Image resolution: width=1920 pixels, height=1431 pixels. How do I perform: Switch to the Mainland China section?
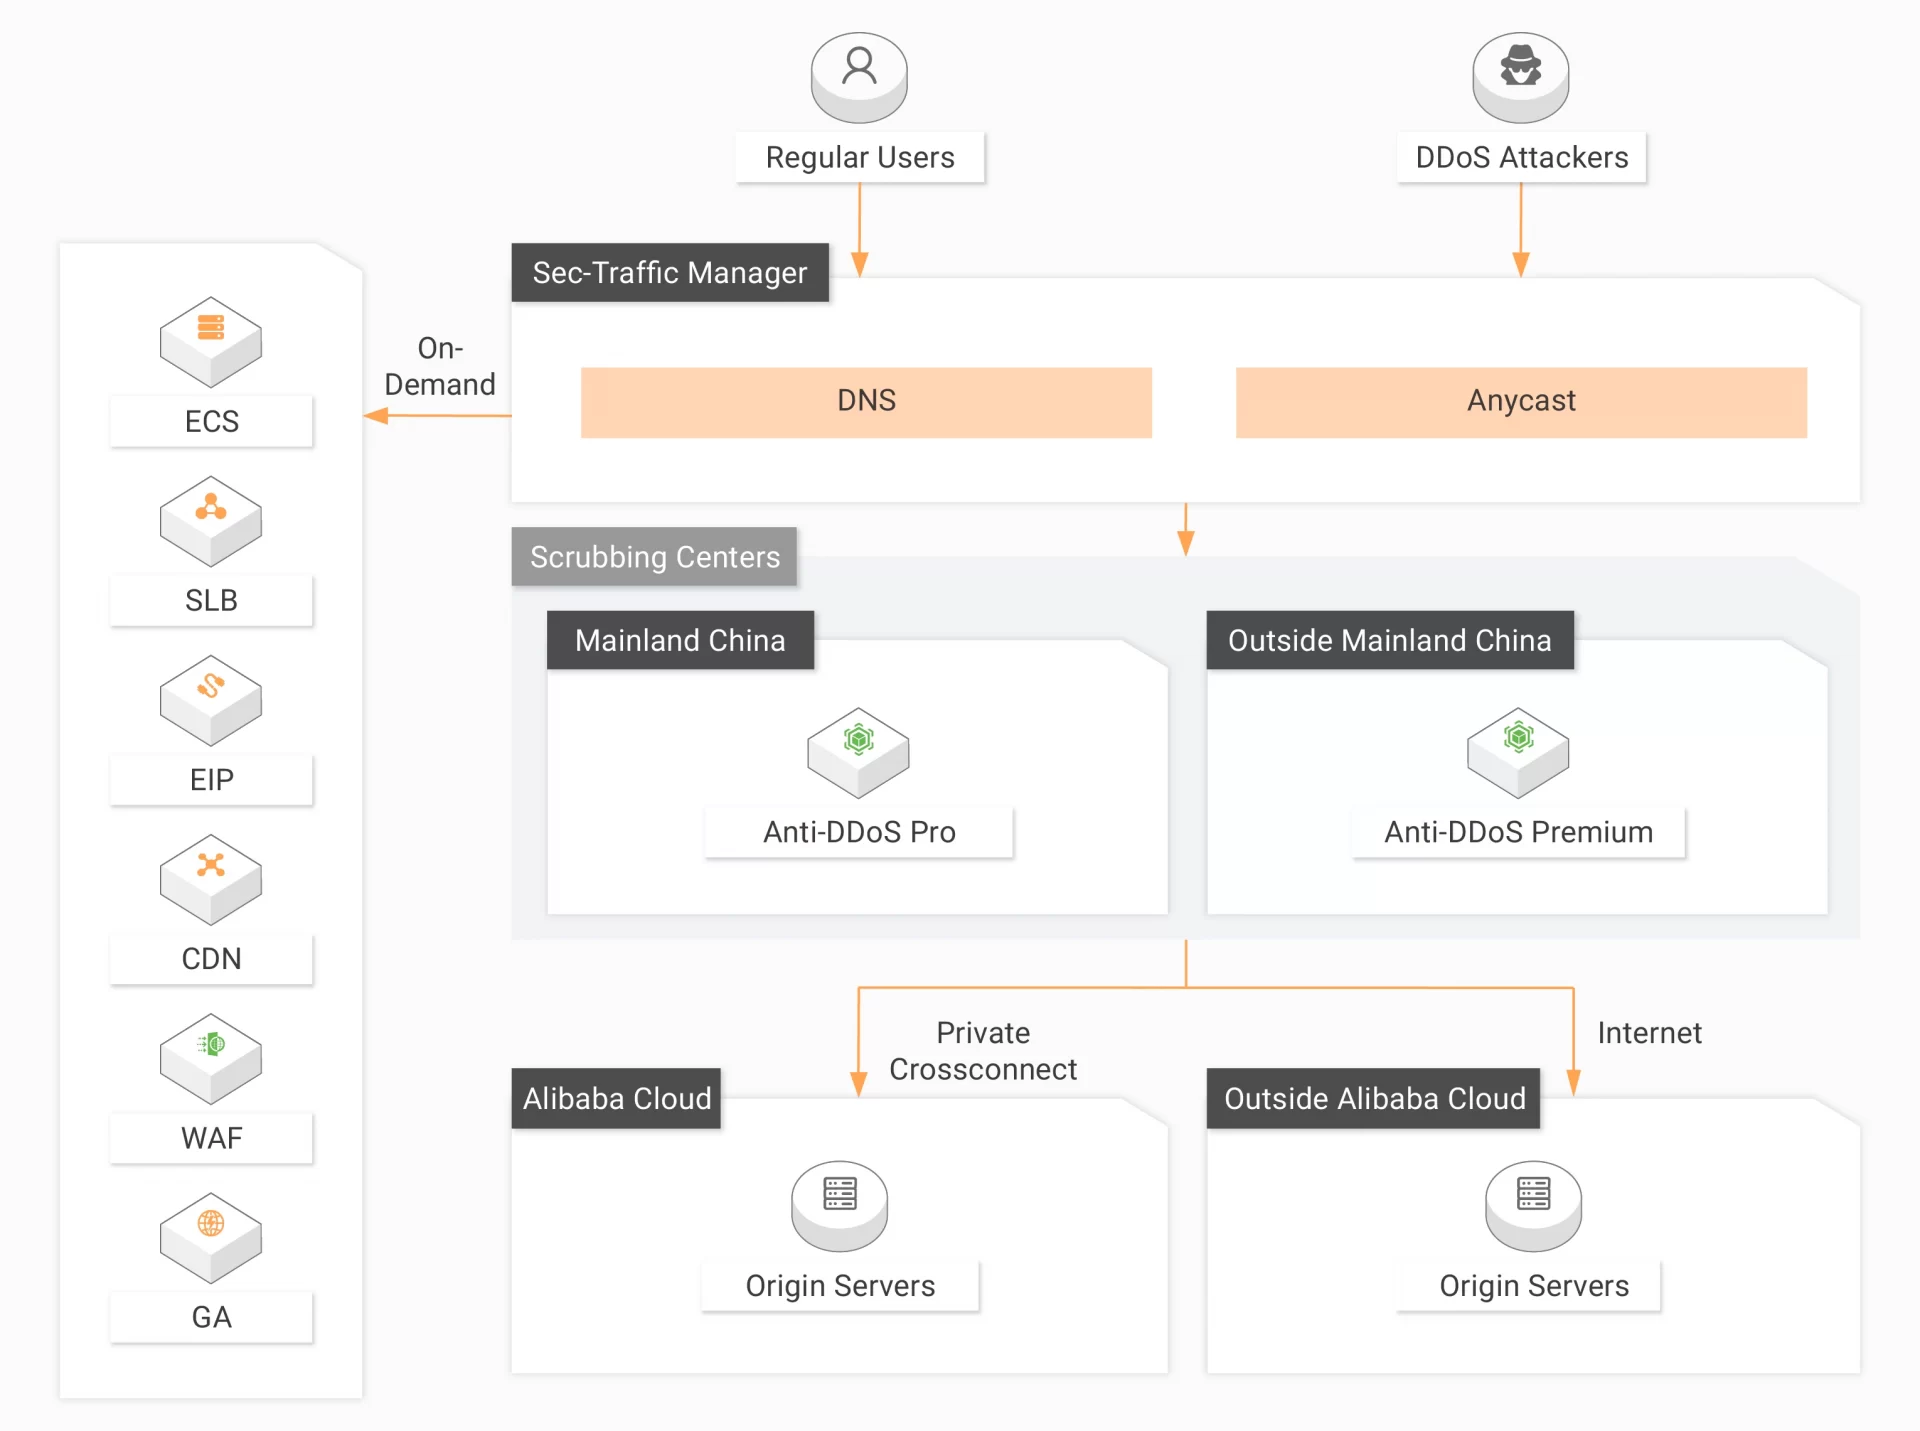[680, 640]
